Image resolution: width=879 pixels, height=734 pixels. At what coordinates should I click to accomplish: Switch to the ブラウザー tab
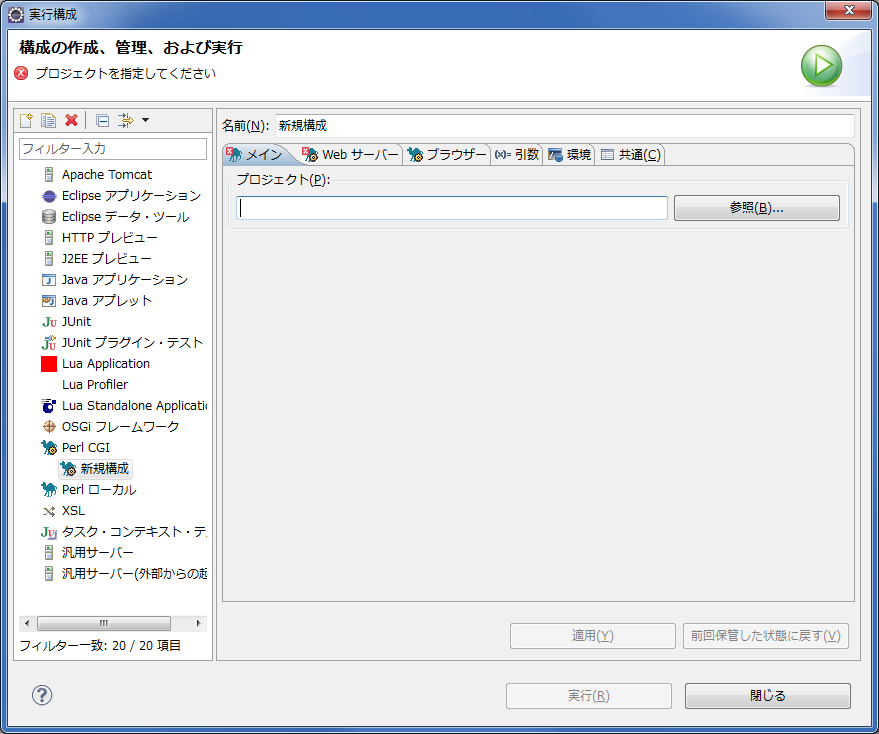447,155
